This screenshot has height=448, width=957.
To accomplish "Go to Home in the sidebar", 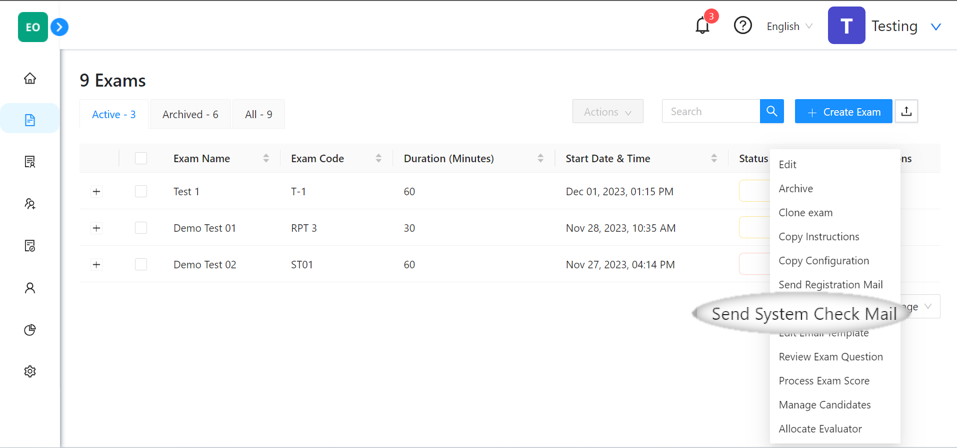I will click(x=30, y=78).
